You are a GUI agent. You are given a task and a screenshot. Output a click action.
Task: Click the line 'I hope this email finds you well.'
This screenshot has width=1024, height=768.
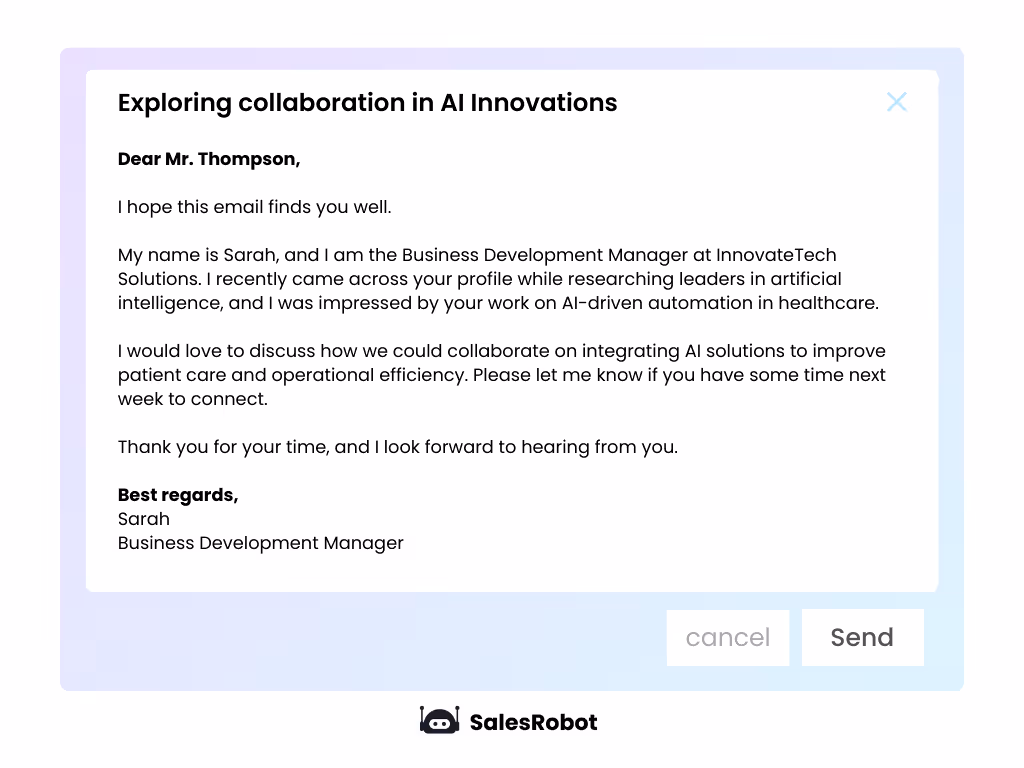coord(254,207)
